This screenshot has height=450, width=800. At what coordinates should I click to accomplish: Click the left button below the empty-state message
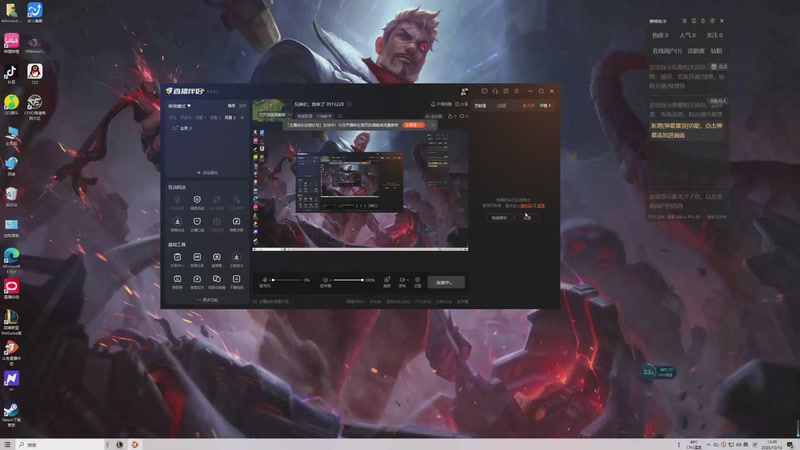pos(499,217)
